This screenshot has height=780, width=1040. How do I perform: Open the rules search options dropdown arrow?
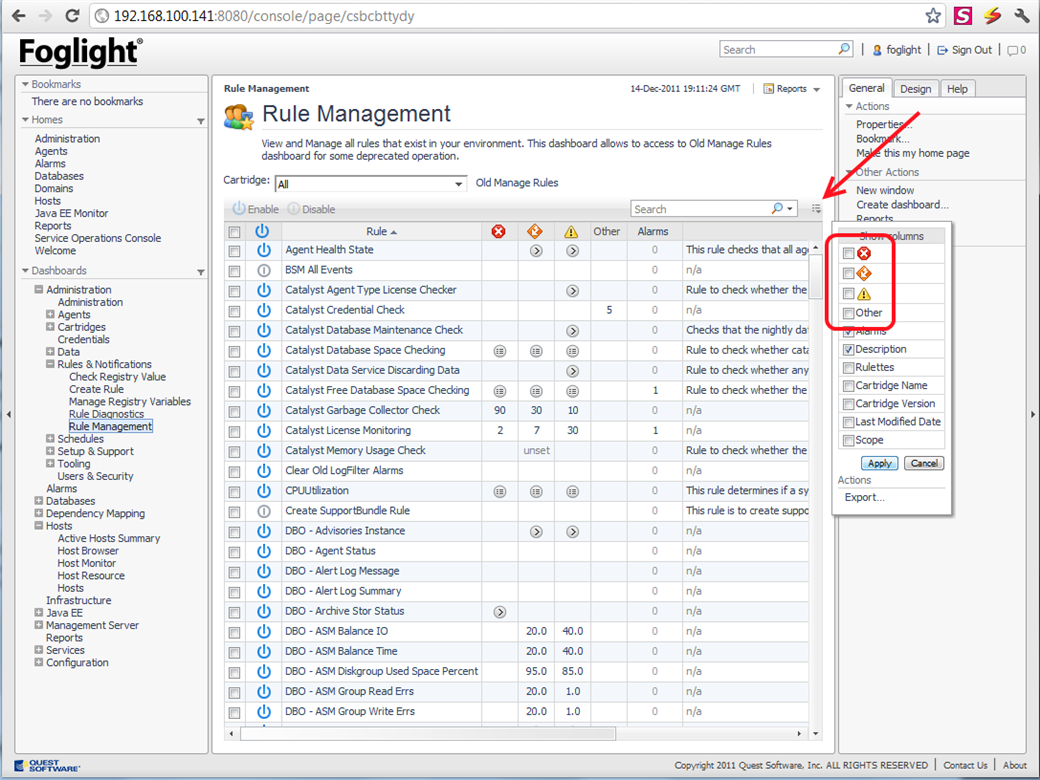790,209
